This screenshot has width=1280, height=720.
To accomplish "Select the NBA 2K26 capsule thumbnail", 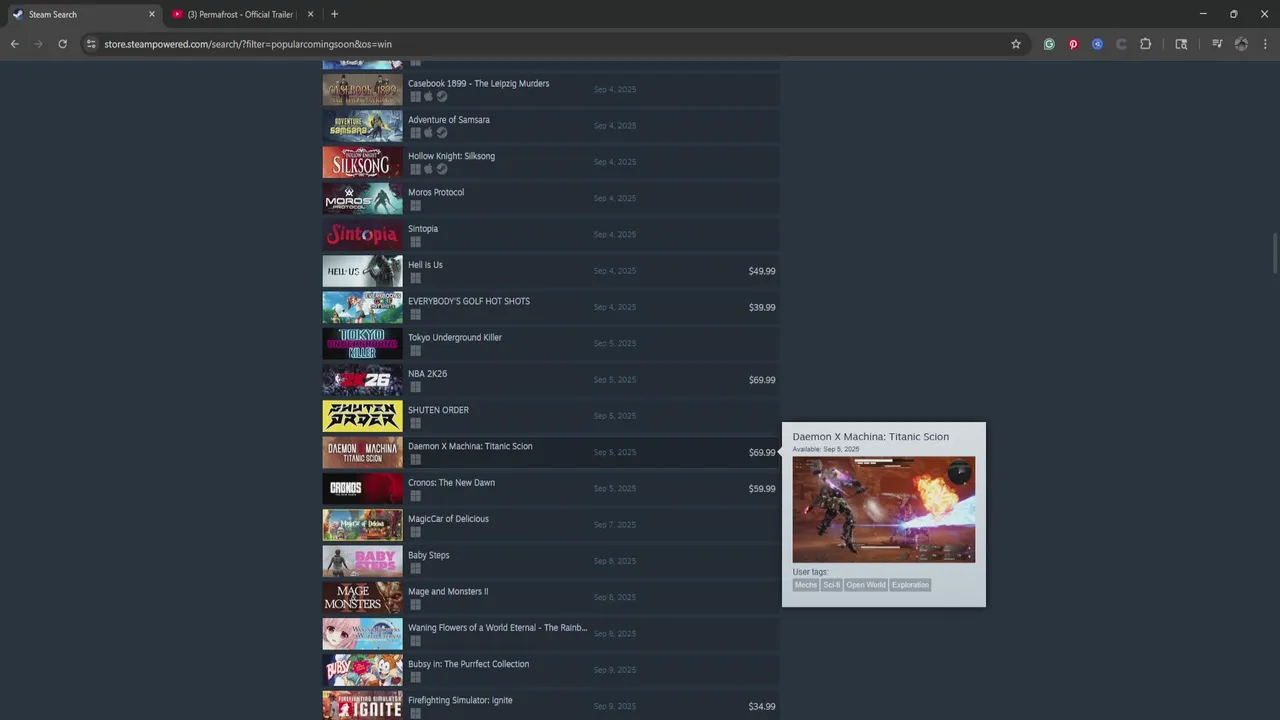I will [x=362, y=380].
